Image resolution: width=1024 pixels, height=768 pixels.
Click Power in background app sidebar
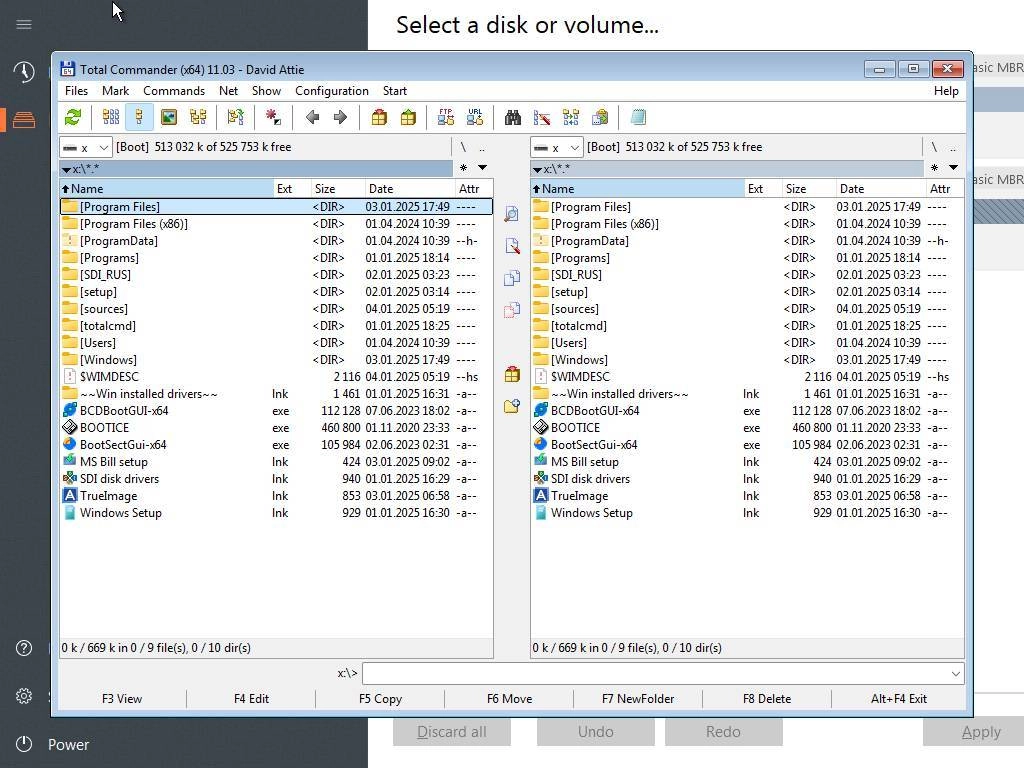click(x=68, y=744)
